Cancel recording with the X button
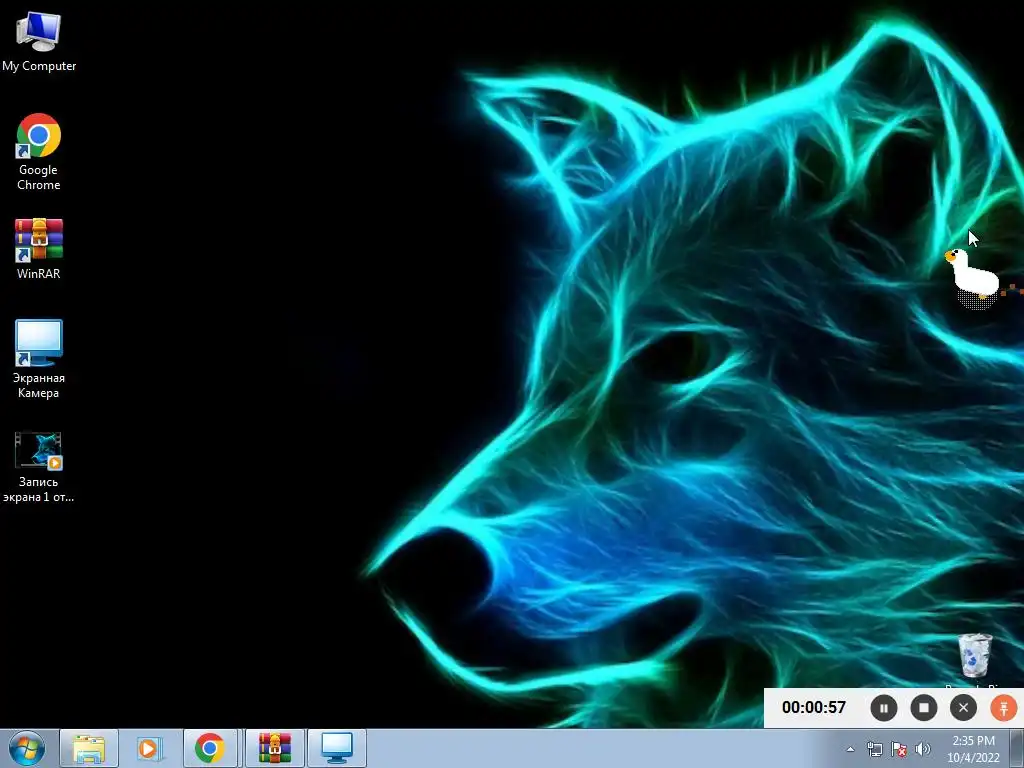Image resolution: width=1024 pixels, height=768 pixels. point(963,708)
